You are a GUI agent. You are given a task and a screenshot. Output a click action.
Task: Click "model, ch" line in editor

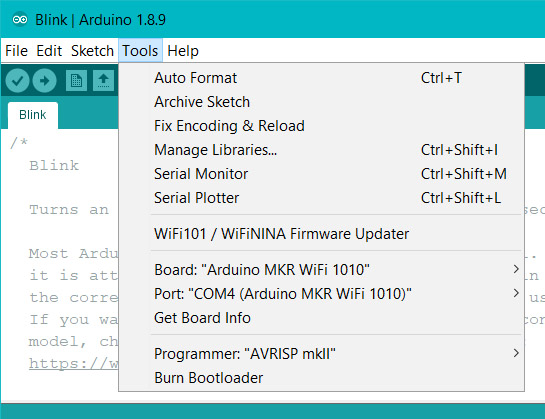pos(73,341)
